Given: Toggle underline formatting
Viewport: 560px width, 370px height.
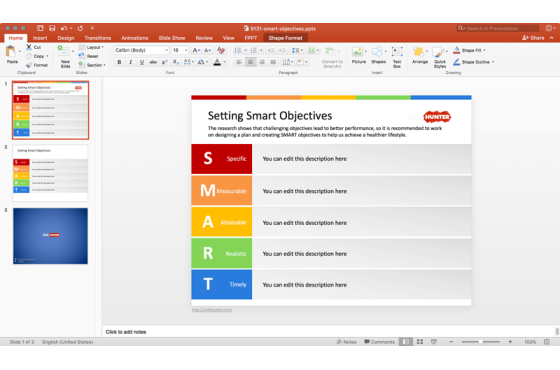Looking at the screenshot, I should pyautogui.click(x=142, y=62).
